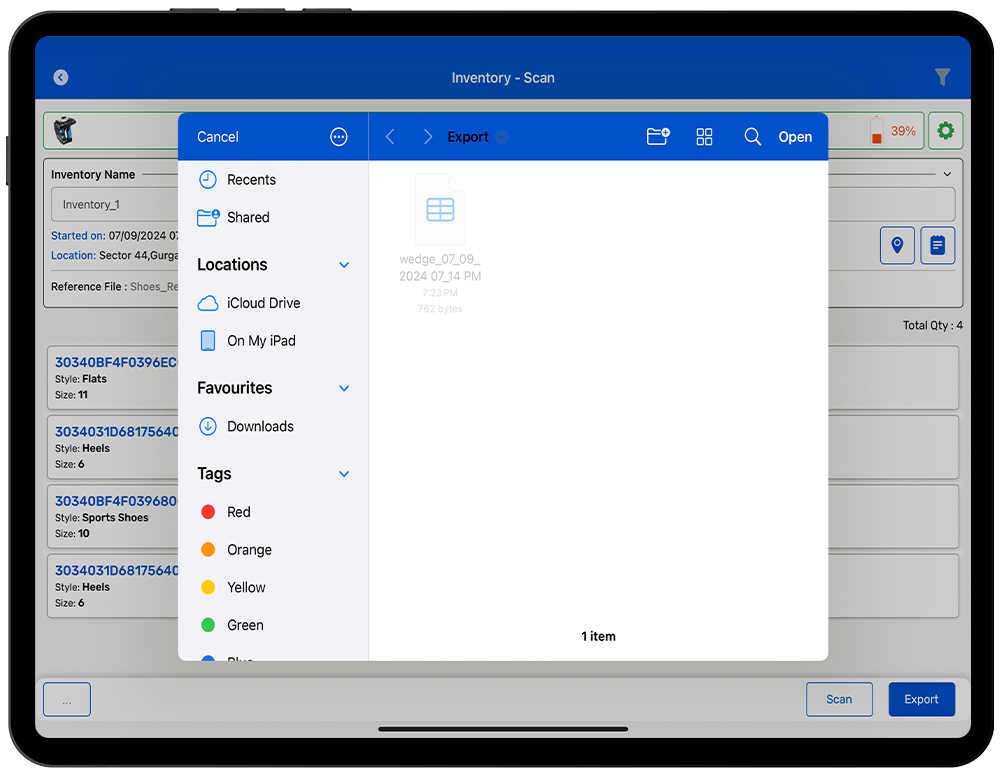
Task: Open iCloud Drive location
Action: pyautogui.click(x=263, y=303)
